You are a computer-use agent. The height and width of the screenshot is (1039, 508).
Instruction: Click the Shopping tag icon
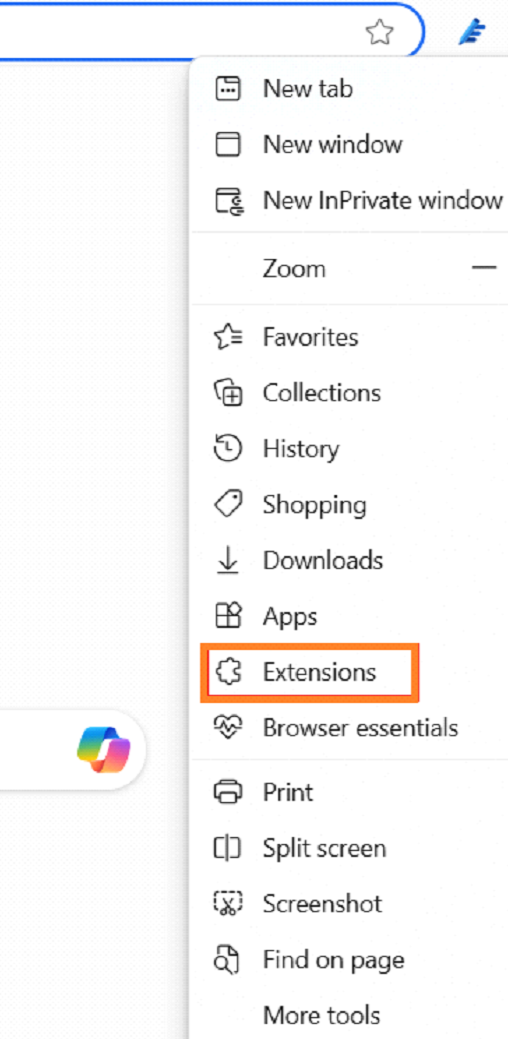click(x=229, y=504)
